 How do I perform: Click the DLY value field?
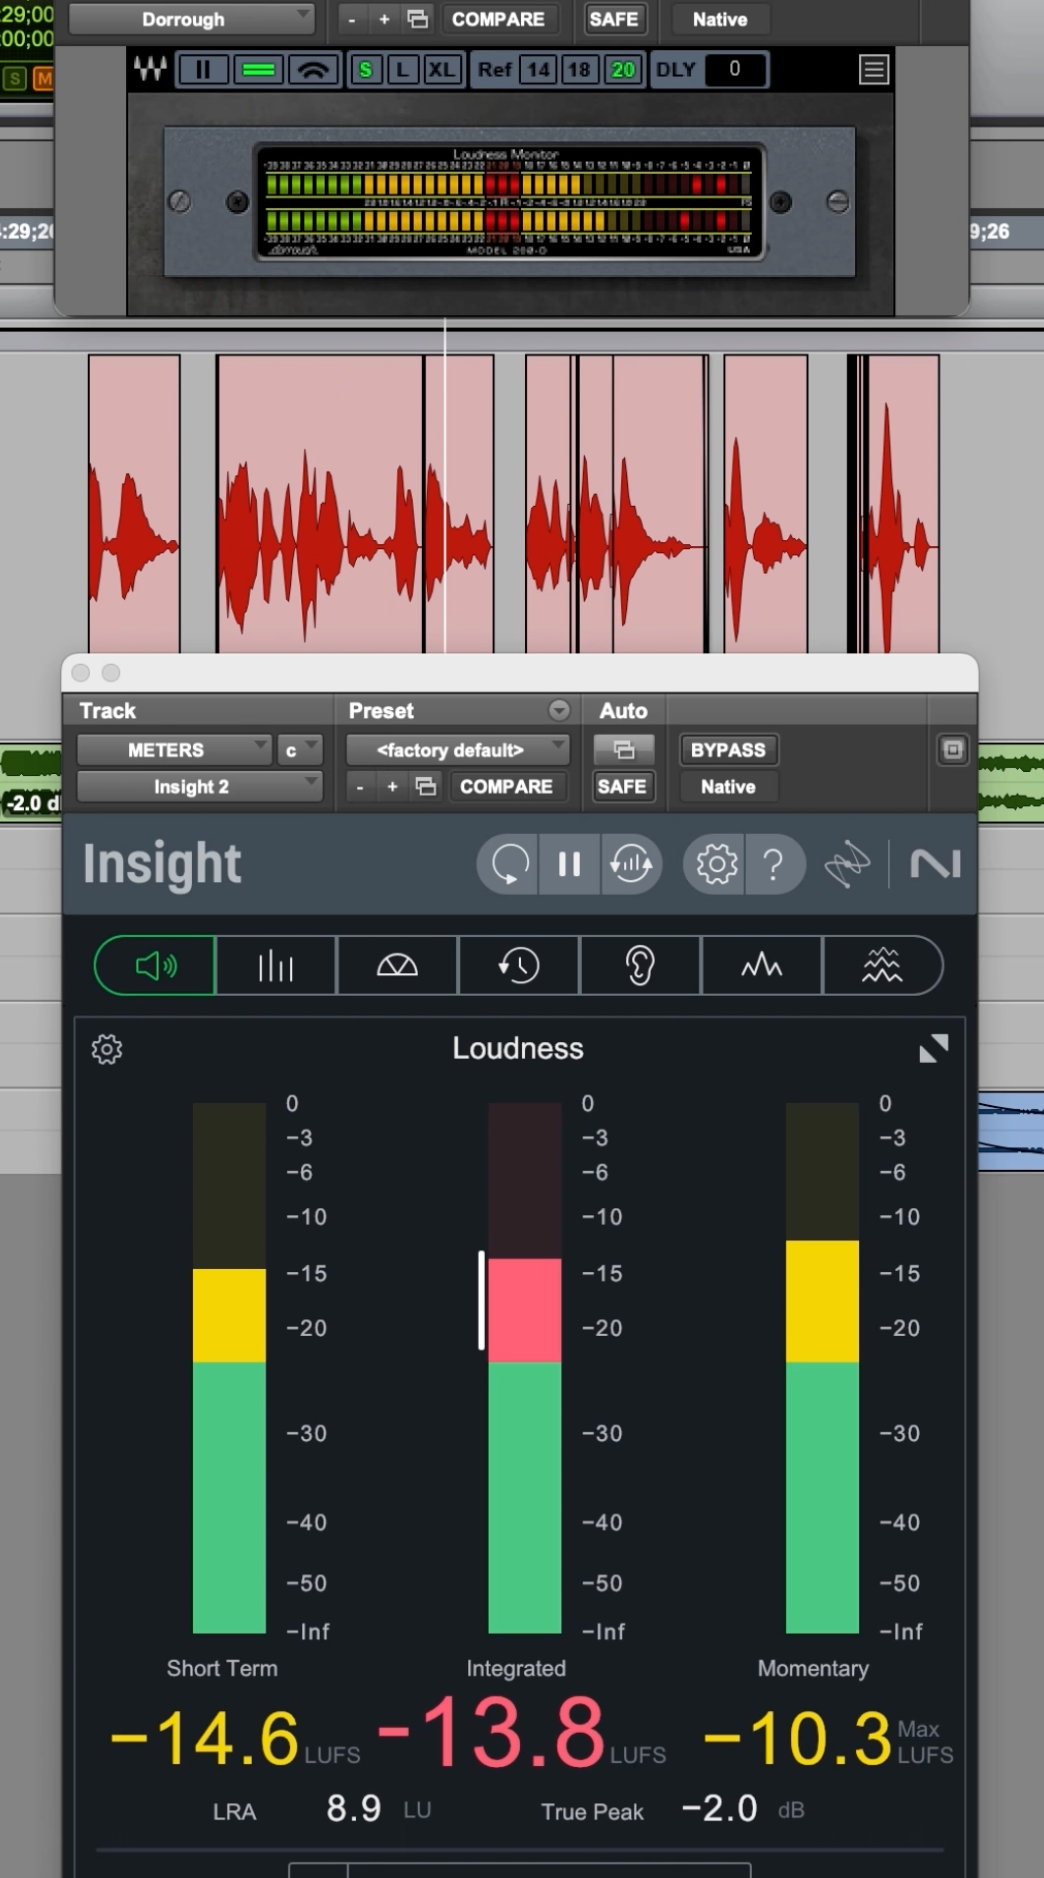pyautogui.click(x=735, y=69)
